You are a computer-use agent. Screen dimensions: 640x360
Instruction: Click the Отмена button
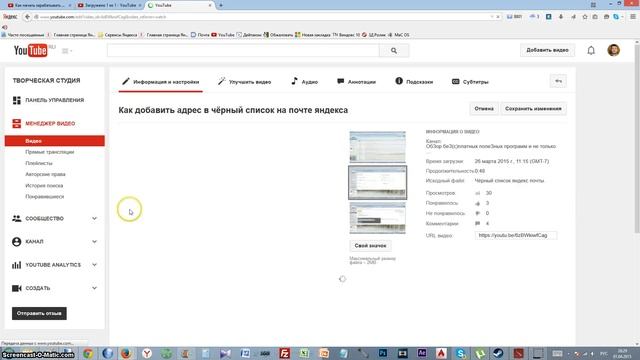[x=484, y=109]
